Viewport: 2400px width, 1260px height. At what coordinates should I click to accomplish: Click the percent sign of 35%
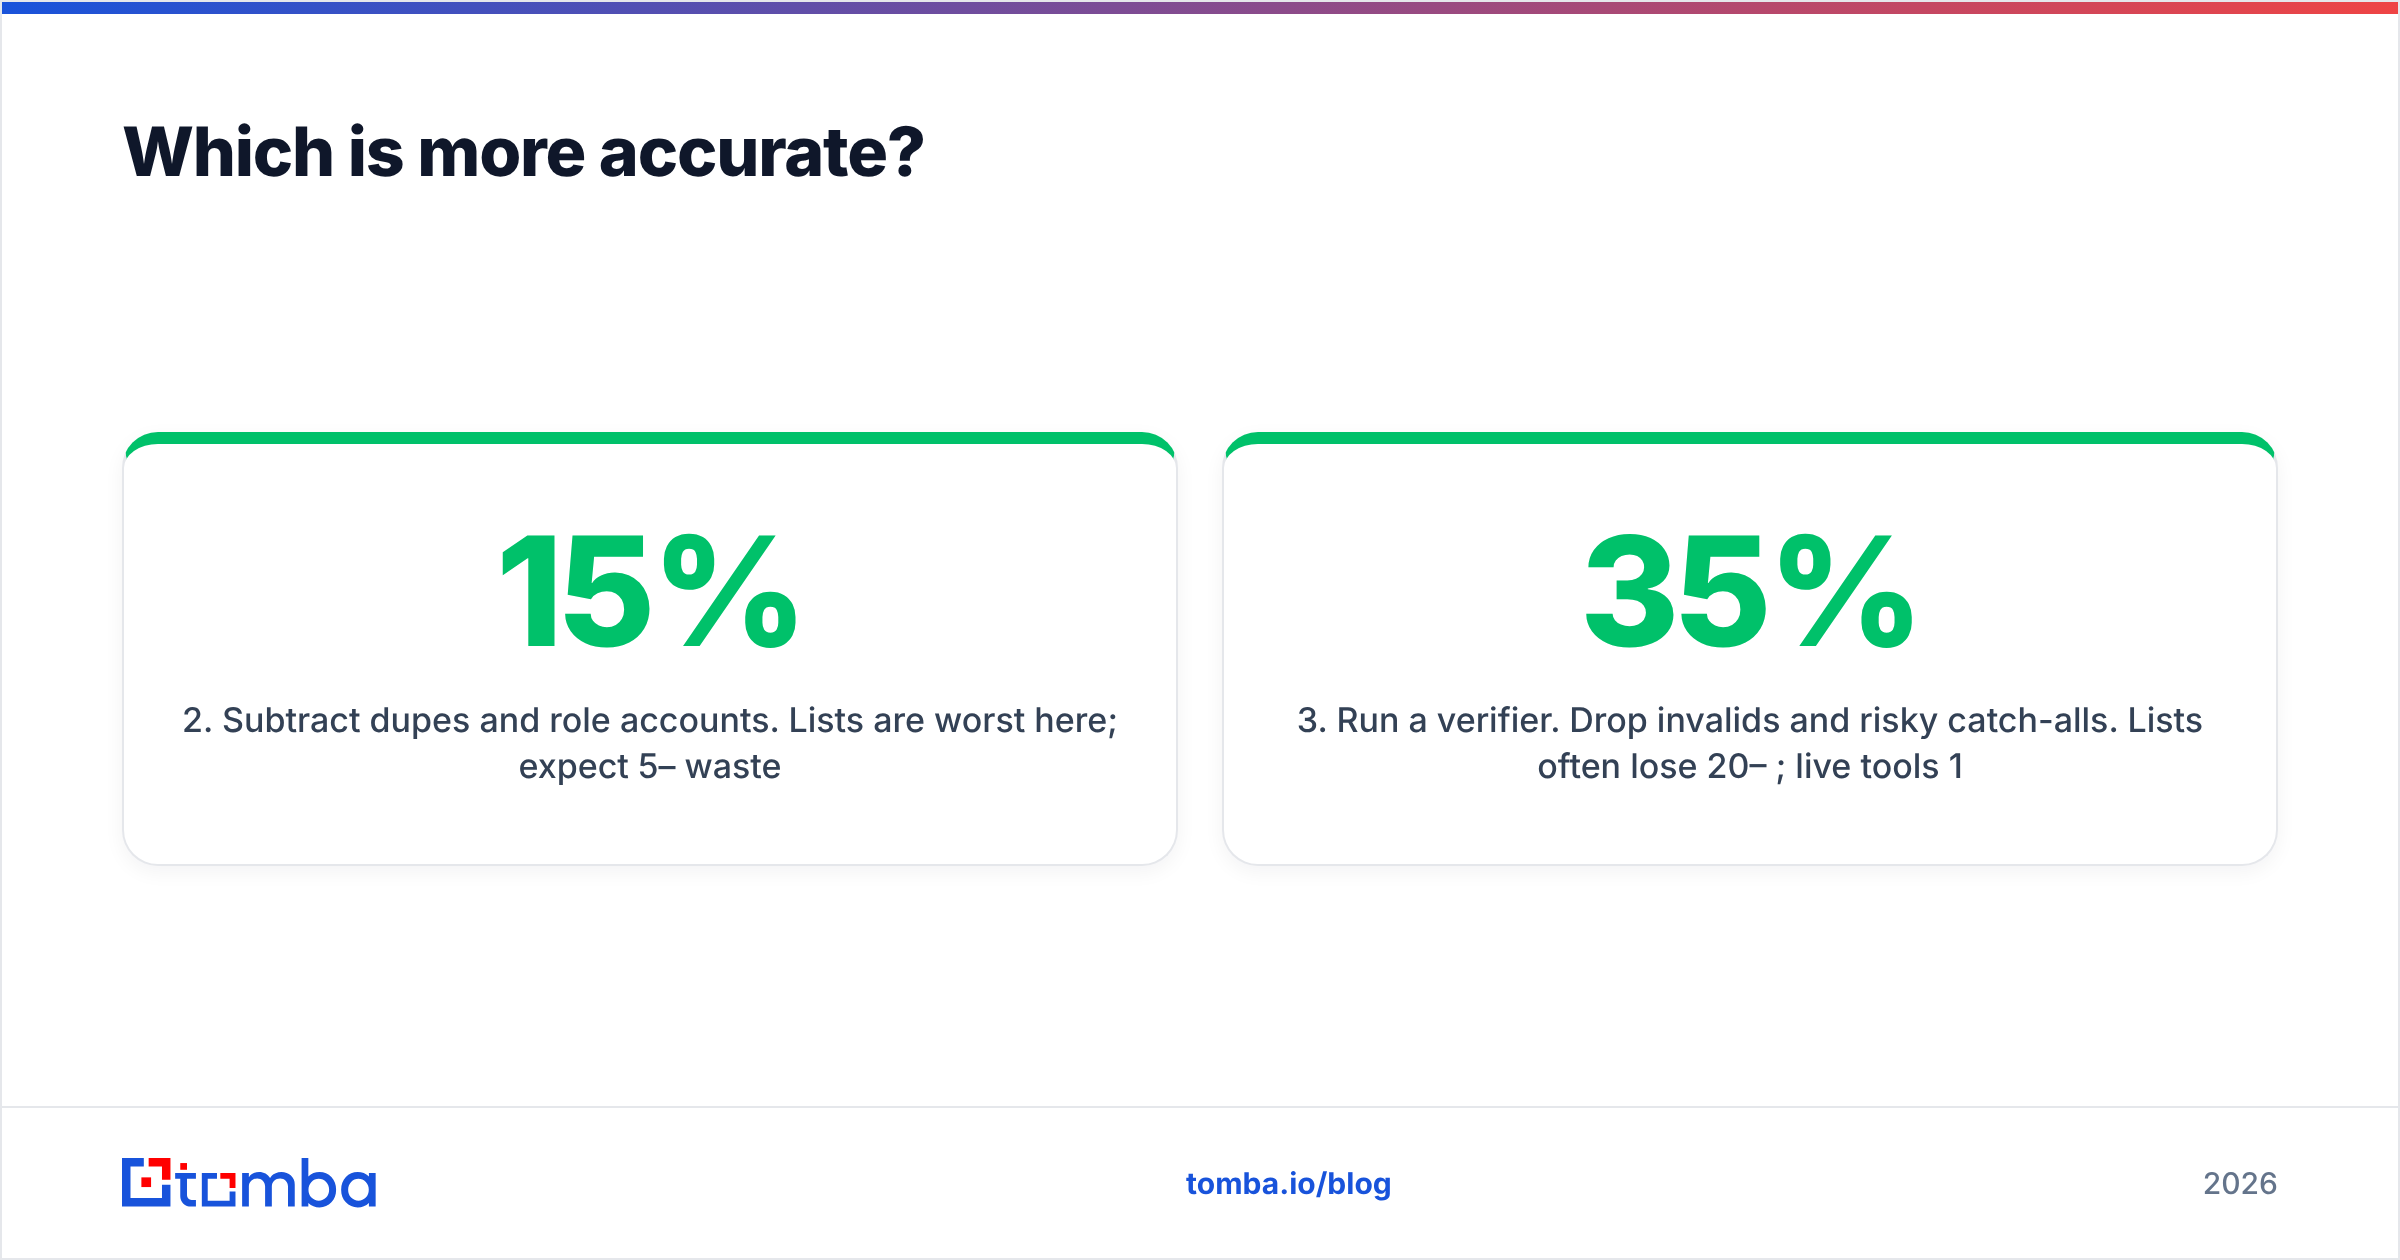[x=1846, y=591]
